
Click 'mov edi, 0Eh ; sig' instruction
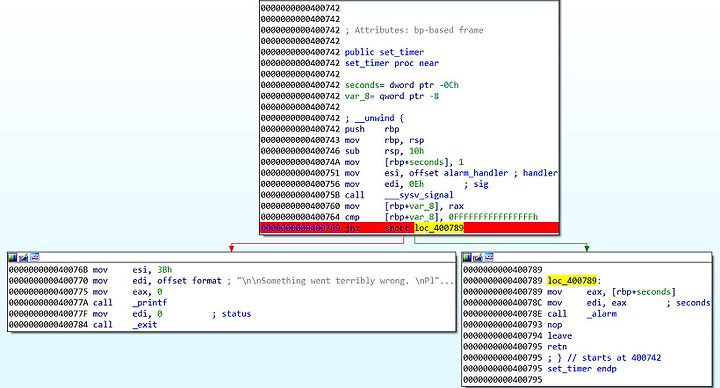point(416,184)
